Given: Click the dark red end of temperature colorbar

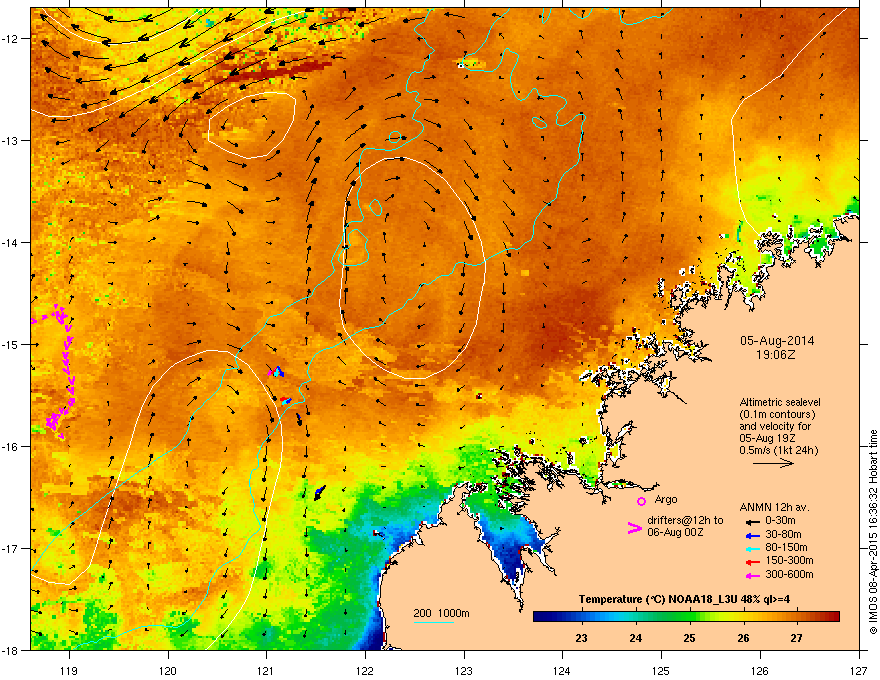Looking at the screenshot, I should [833, 617].
